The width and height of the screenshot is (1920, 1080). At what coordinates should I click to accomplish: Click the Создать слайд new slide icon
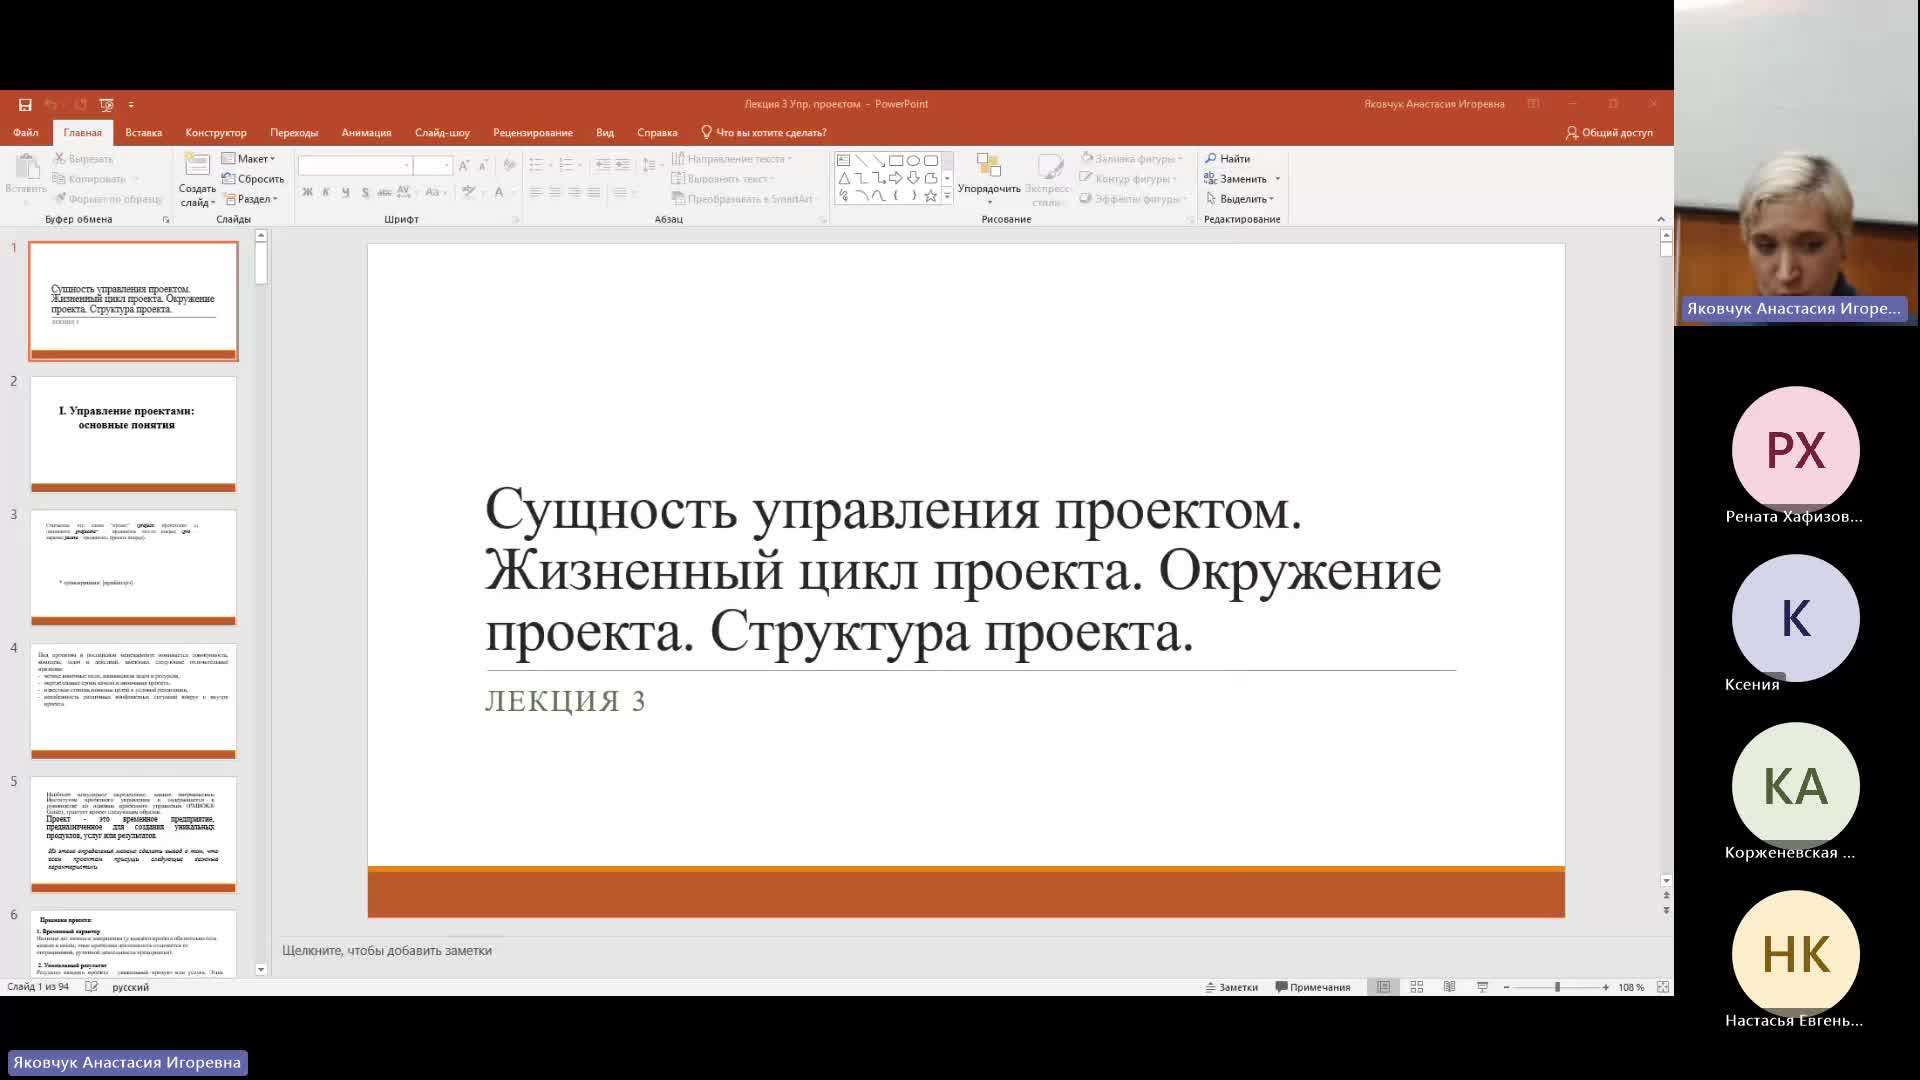(x=197, y=166)
